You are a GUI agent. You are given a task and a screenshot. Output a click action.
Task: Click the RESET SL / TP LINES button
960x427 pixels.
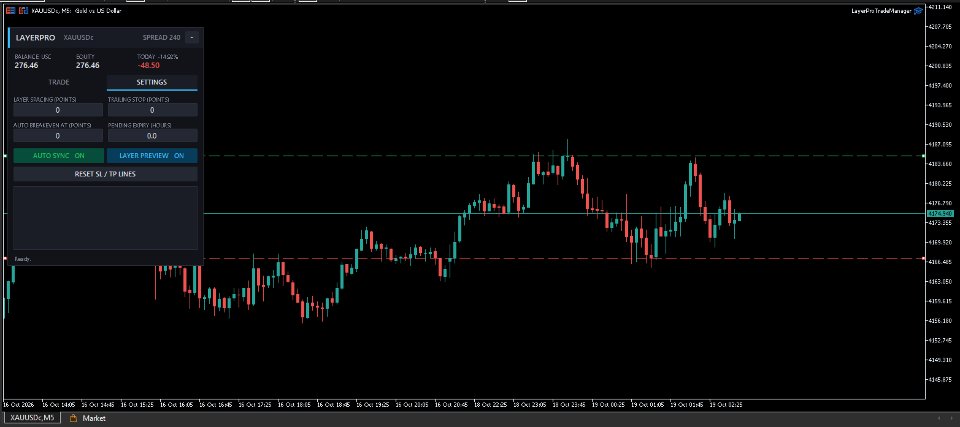(105, 174)
